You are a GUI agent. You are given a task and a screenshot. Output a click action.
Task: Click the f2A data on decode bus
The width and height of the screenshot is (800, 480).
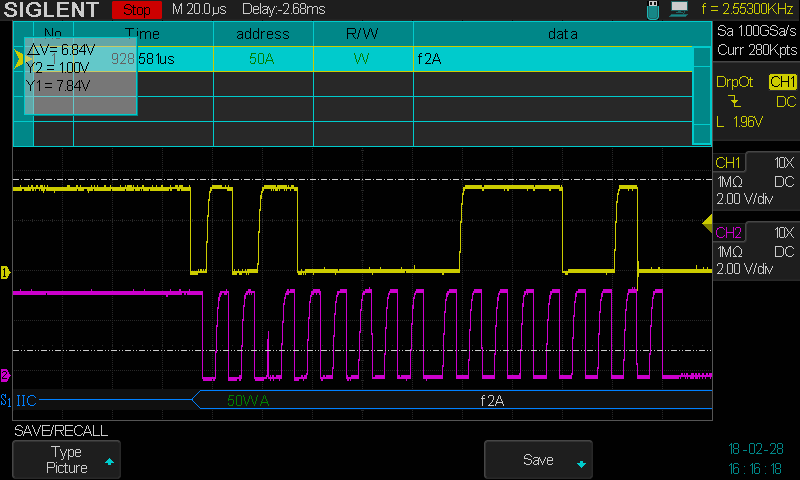(x=492, y=401)
